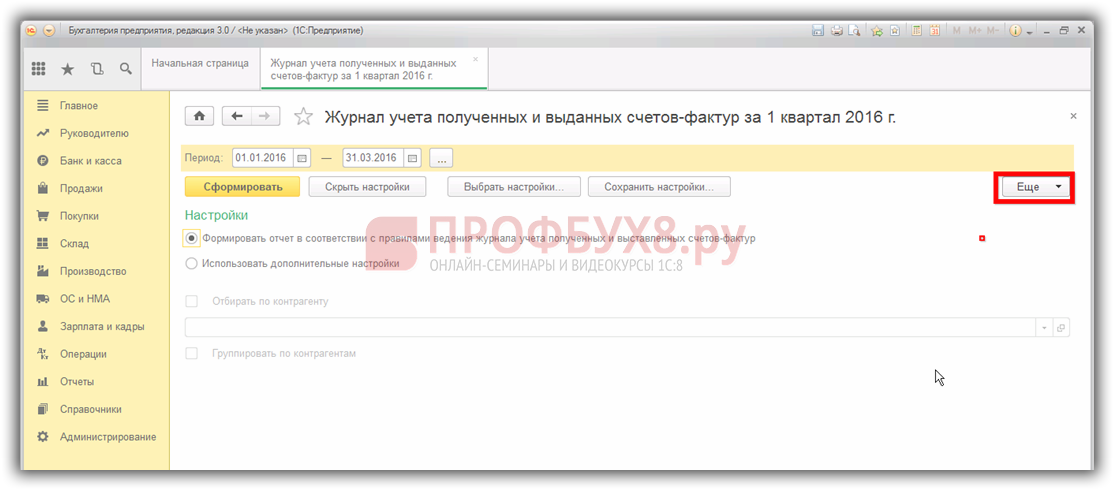Click the printer icon in title bar
The width and height of the screenshot is (1114, 490).
(x=836, y=31)
